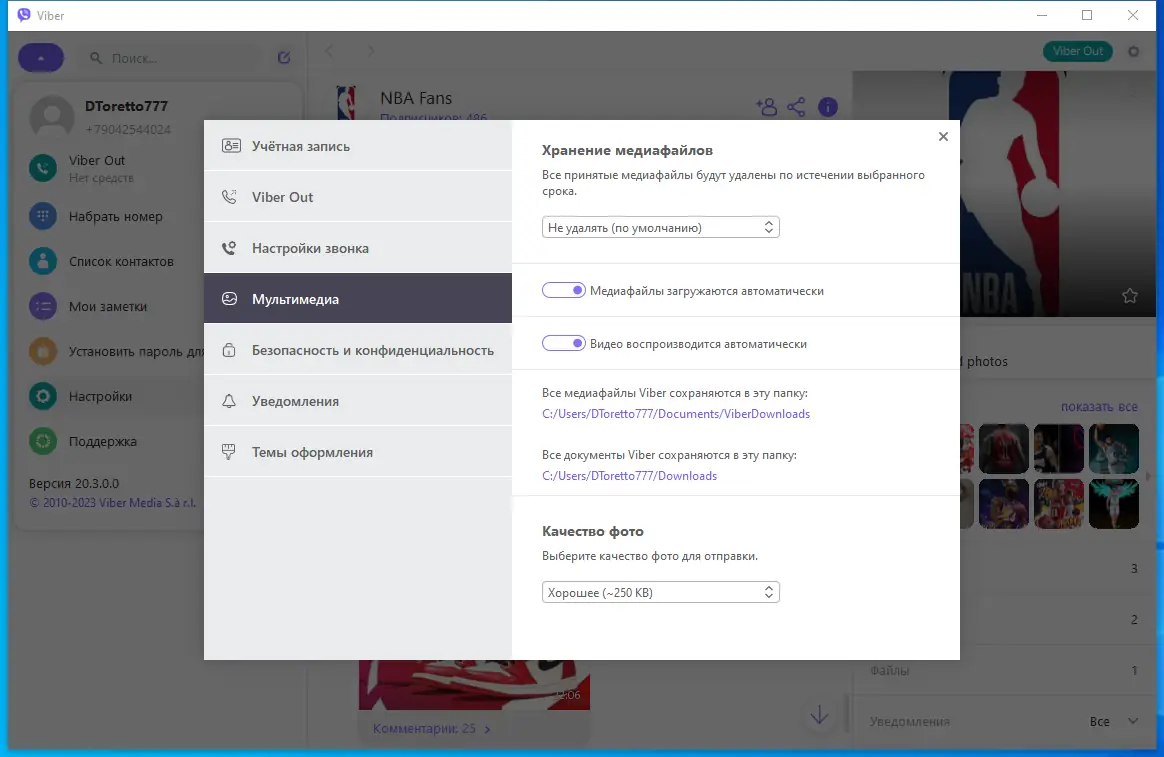Click the compose new chat icon
1164x757 pixels.
click(x=283, y=57)
